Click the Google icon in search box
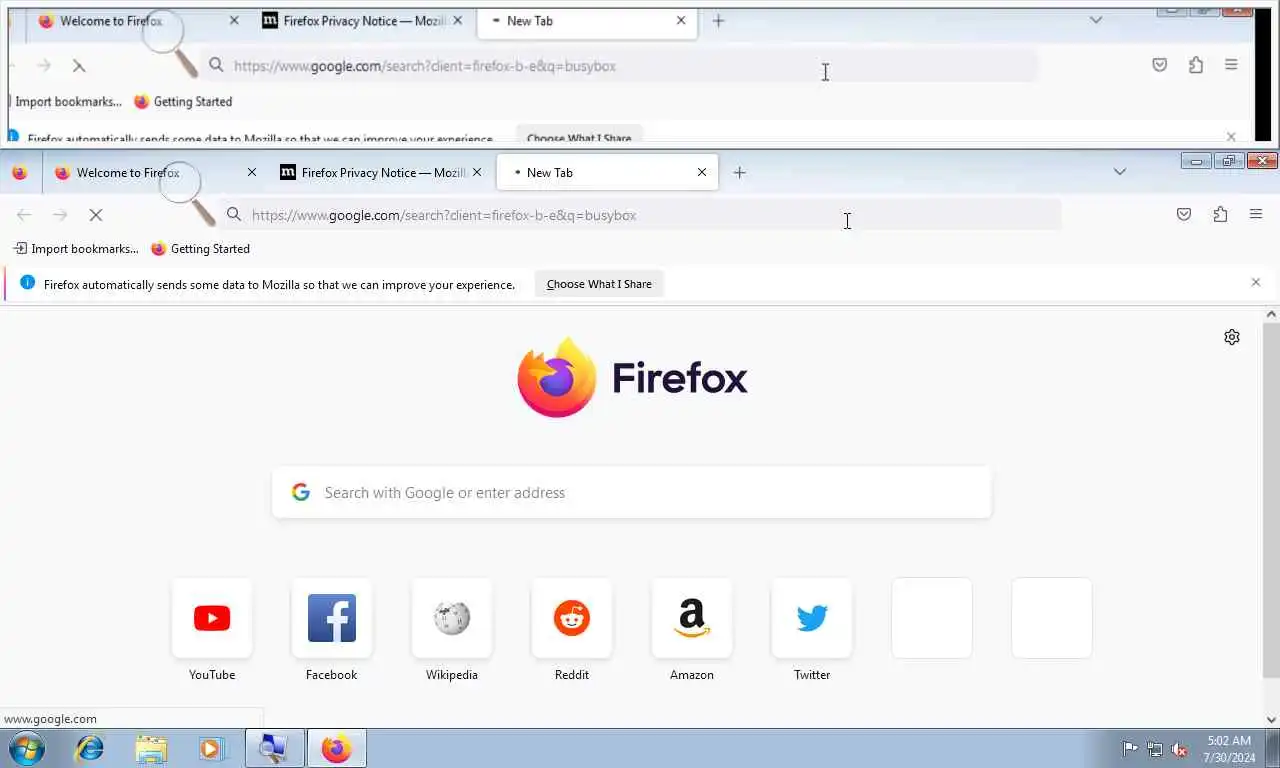 (x=300, y=492)
